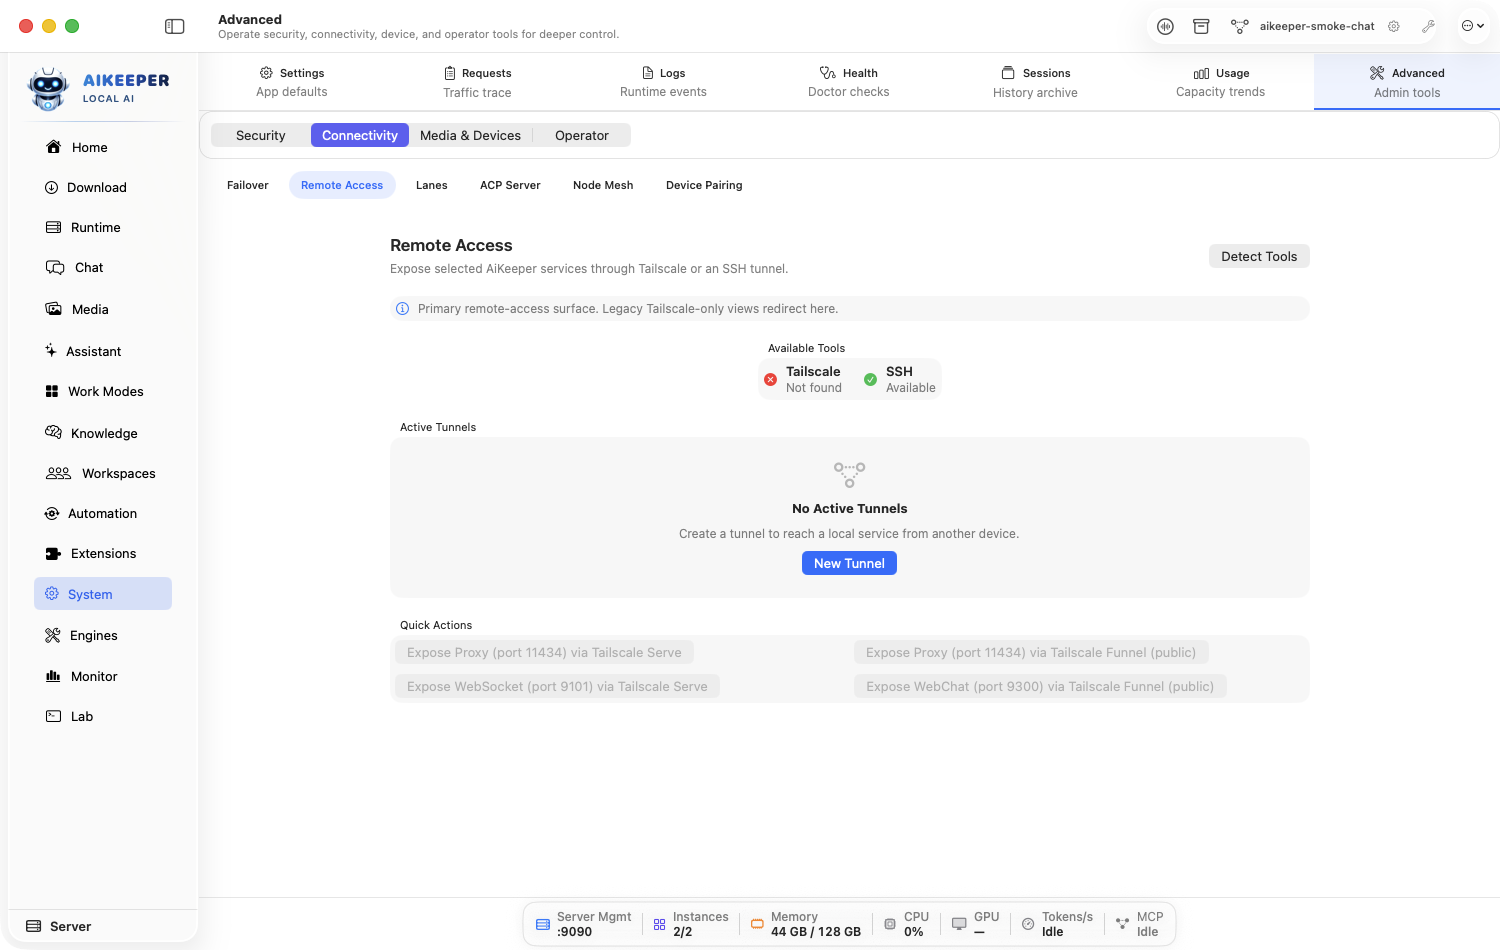Click the MCP Idle status item
Image resolution: width=1500 pixels, height=950 pixels.
click(x=1140, y=924)
